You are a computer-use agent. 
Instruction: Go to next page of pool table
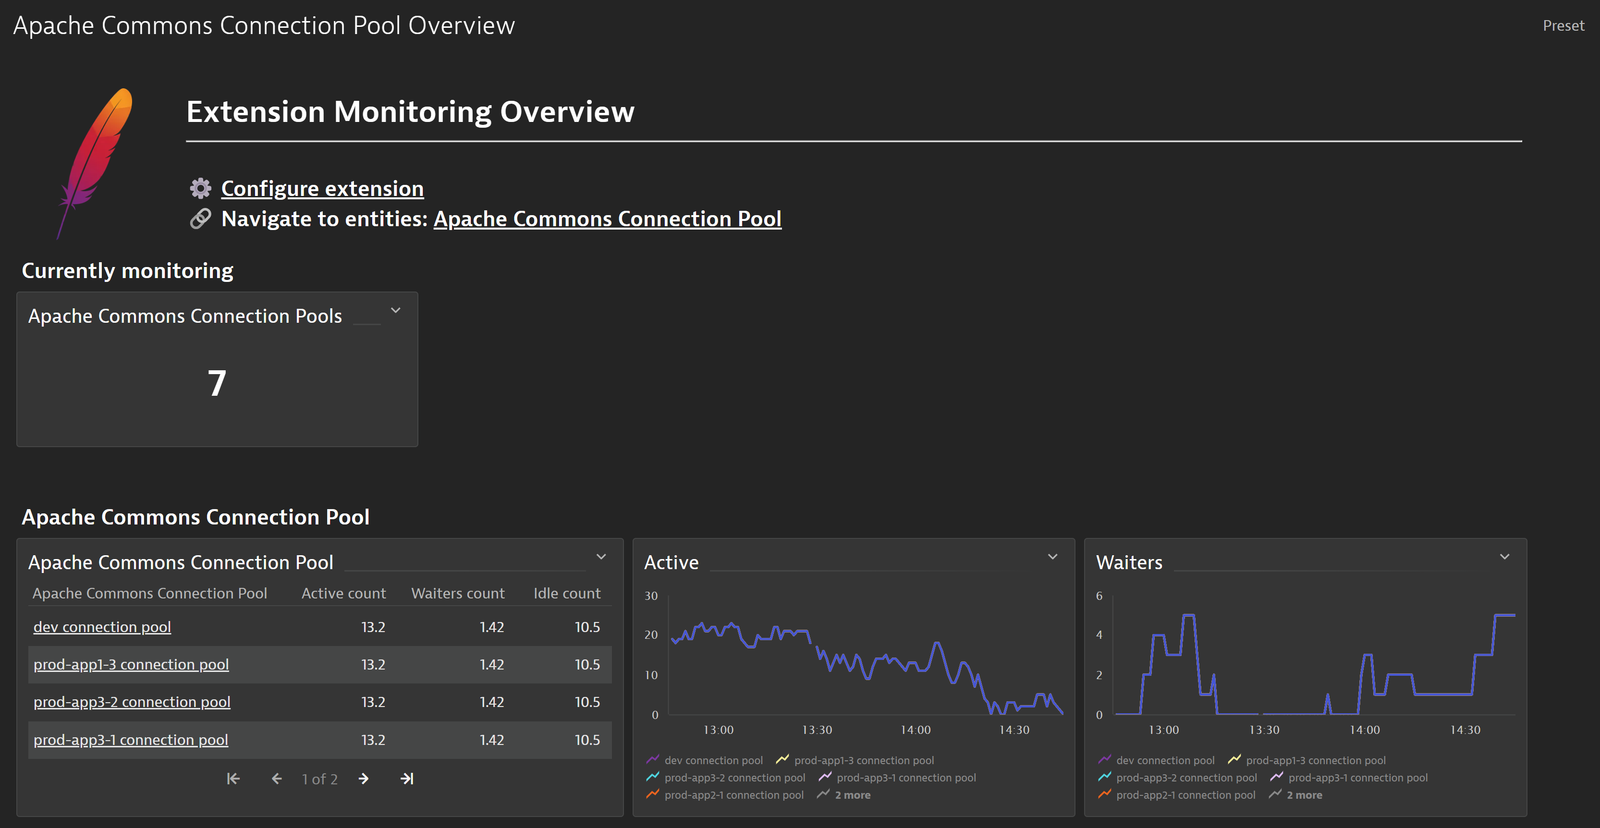point(364,779)
